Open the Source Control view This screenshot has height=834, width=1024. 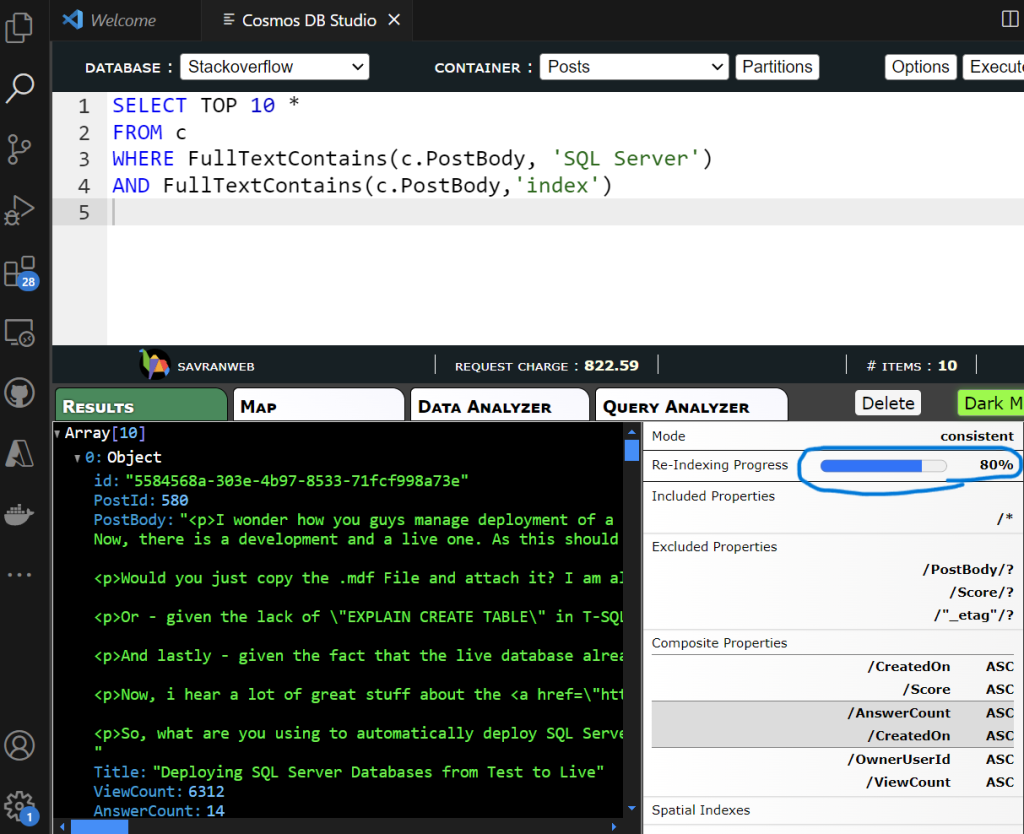click(19, 150)
